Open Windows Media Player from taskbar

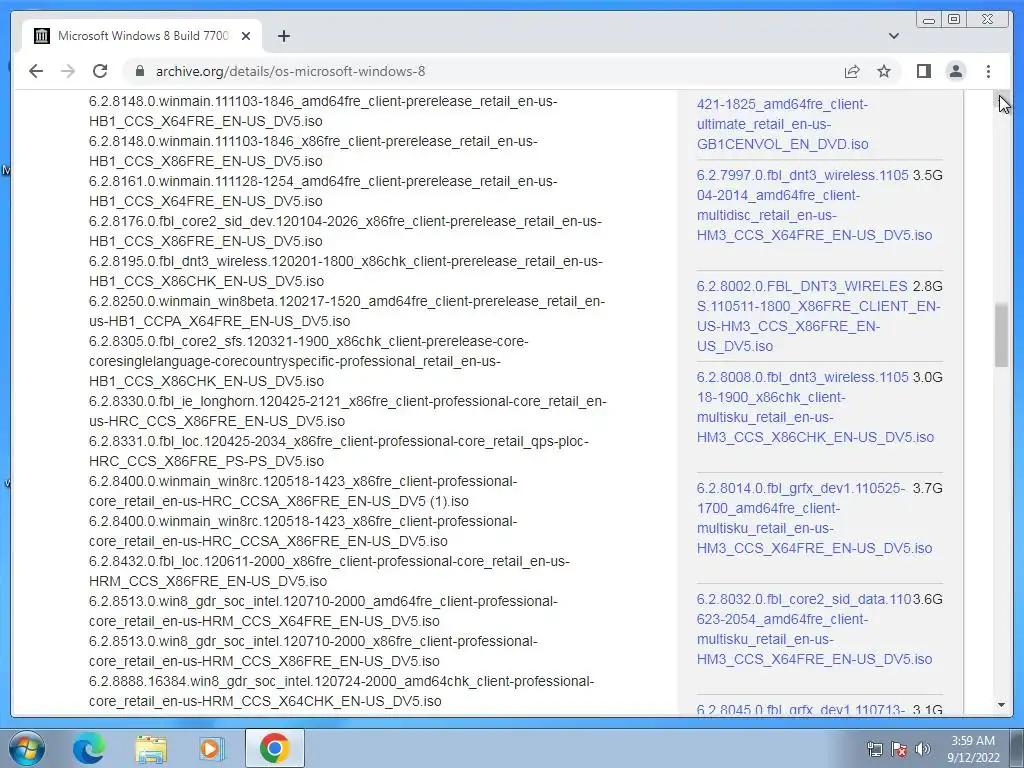[212, 748]
